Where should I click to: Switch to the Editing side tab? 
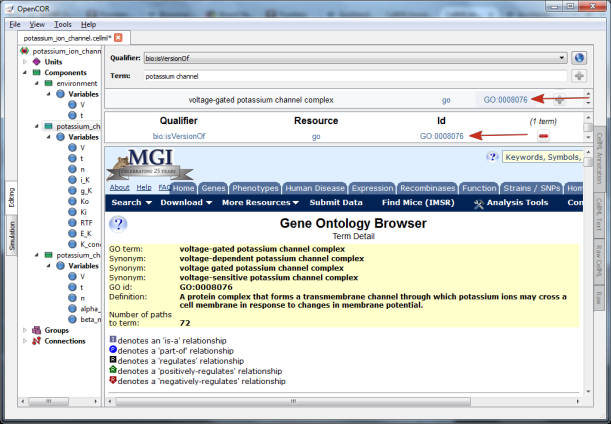[x=12, y=198]
